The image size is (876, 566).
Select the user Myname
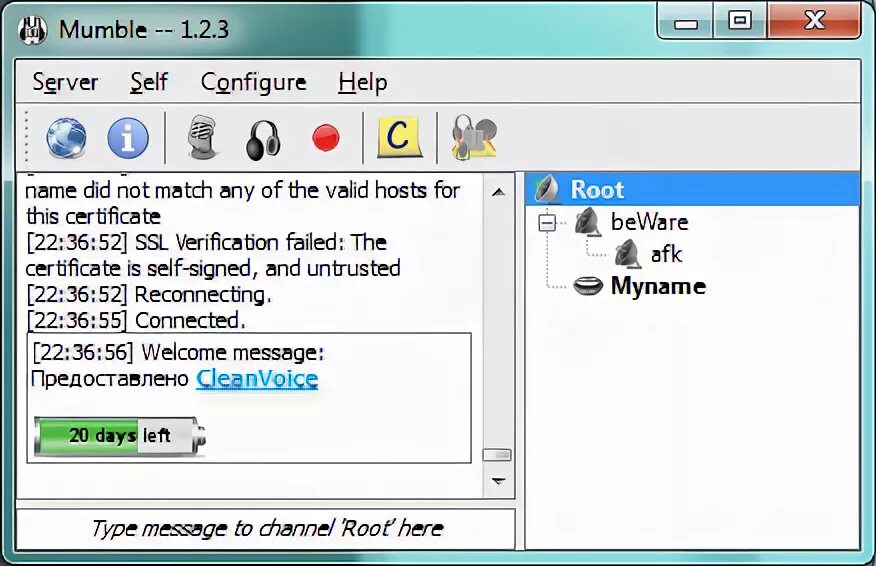(659, 287)
